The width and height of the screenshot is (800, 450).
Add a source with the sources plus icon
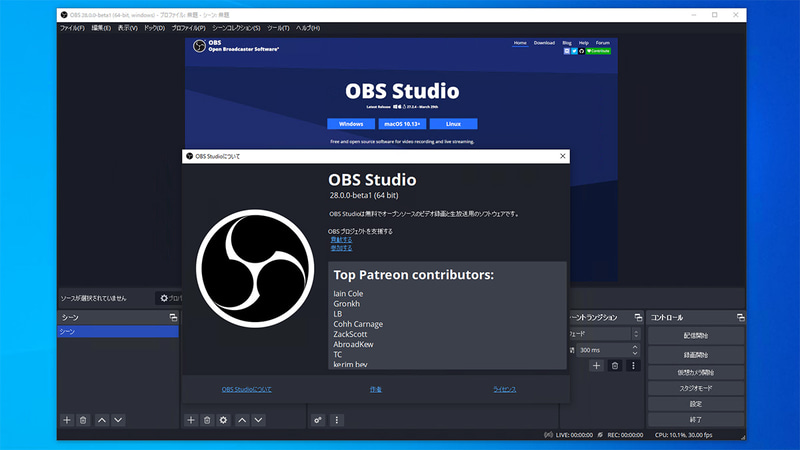pos(191,420)
